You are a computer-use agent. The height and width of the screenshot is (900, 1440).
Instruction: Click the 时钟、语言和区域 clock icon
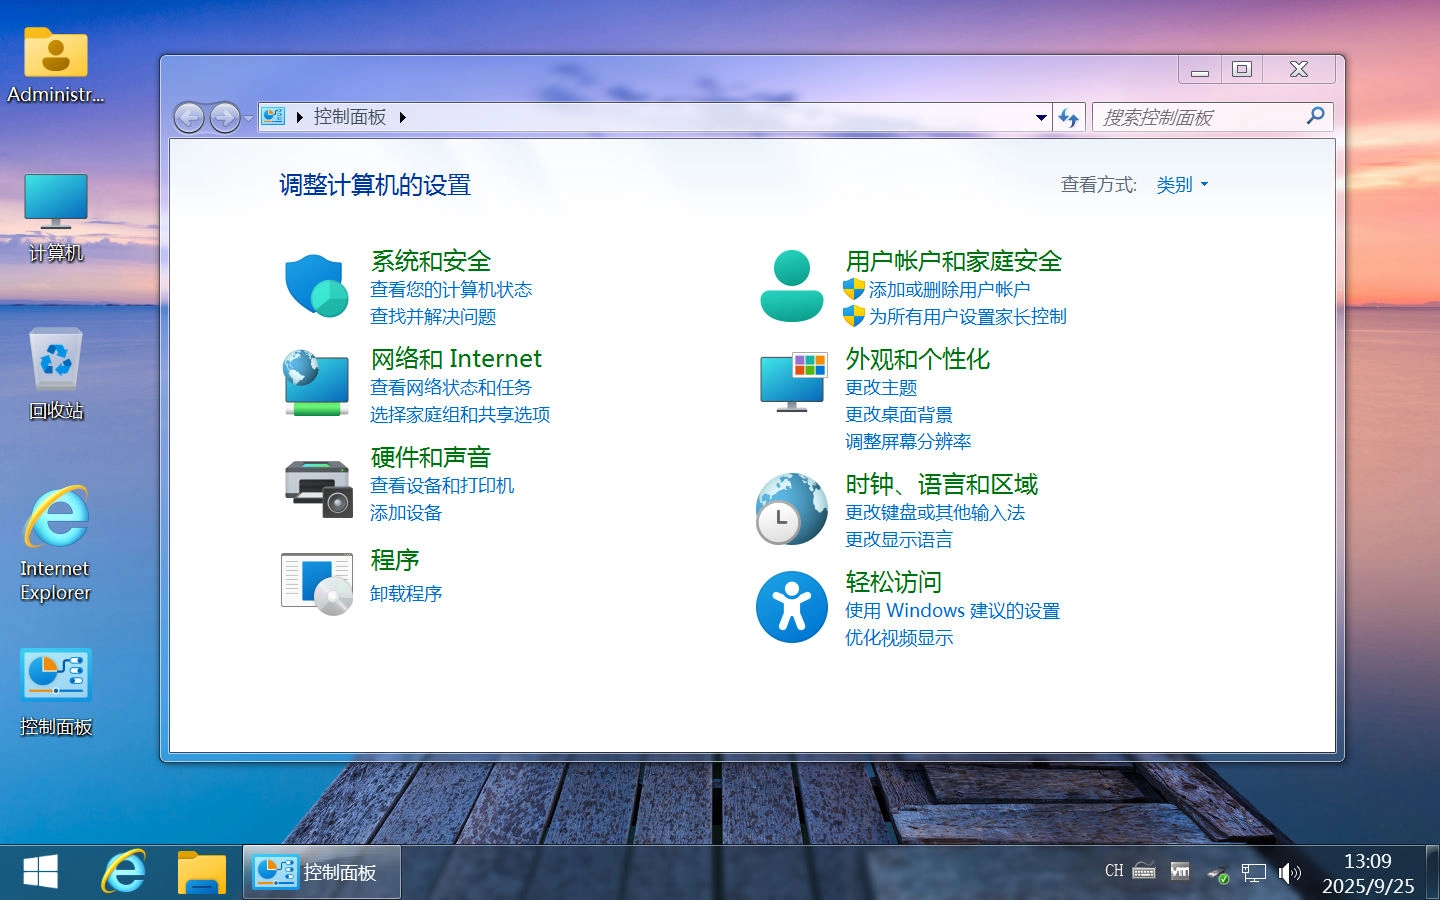coord(791,510)
